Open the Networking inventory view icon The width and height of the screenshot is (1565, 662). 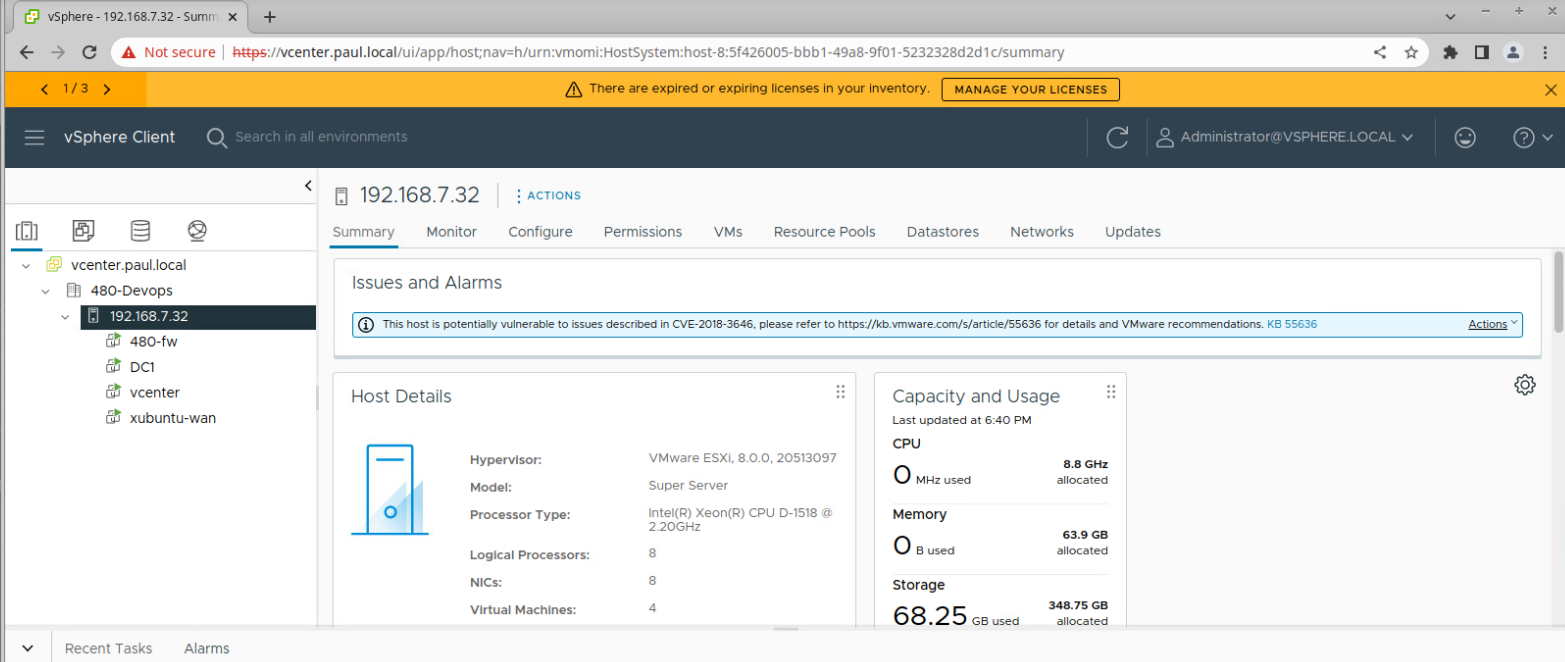pyautogui.click(x=197, y=231)
